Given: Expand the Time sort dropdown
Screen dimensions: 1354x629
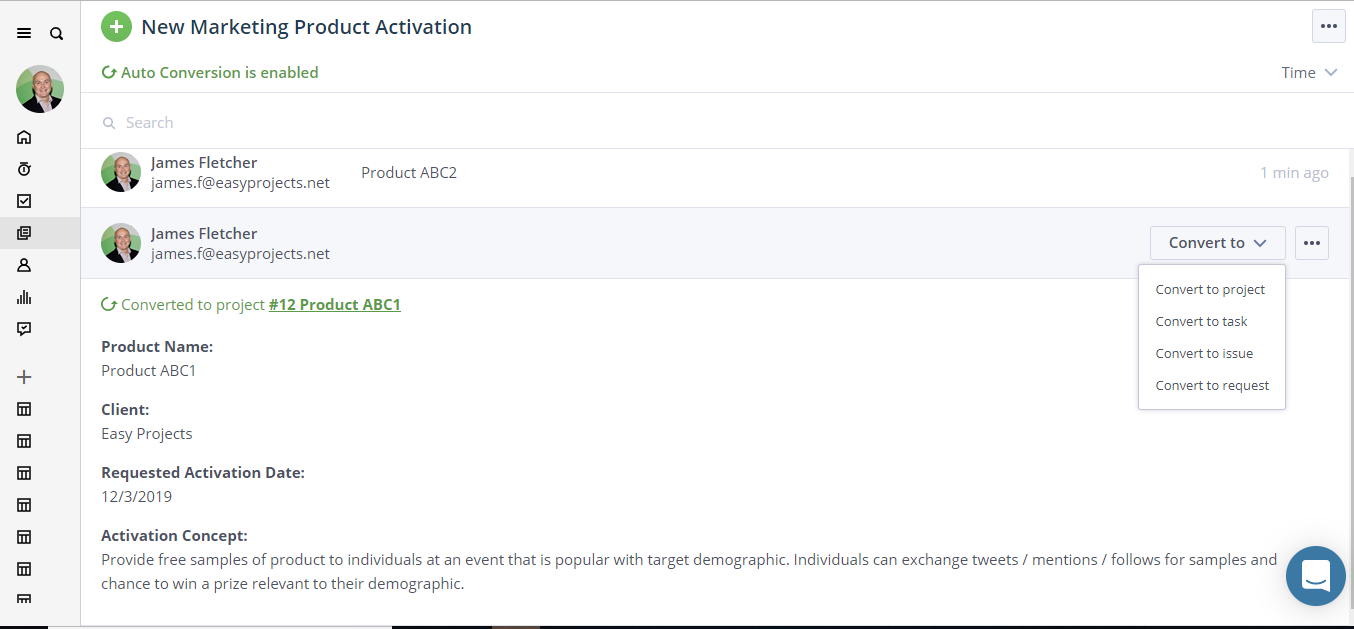Looking at the screenshot, I should (1309, 72).
